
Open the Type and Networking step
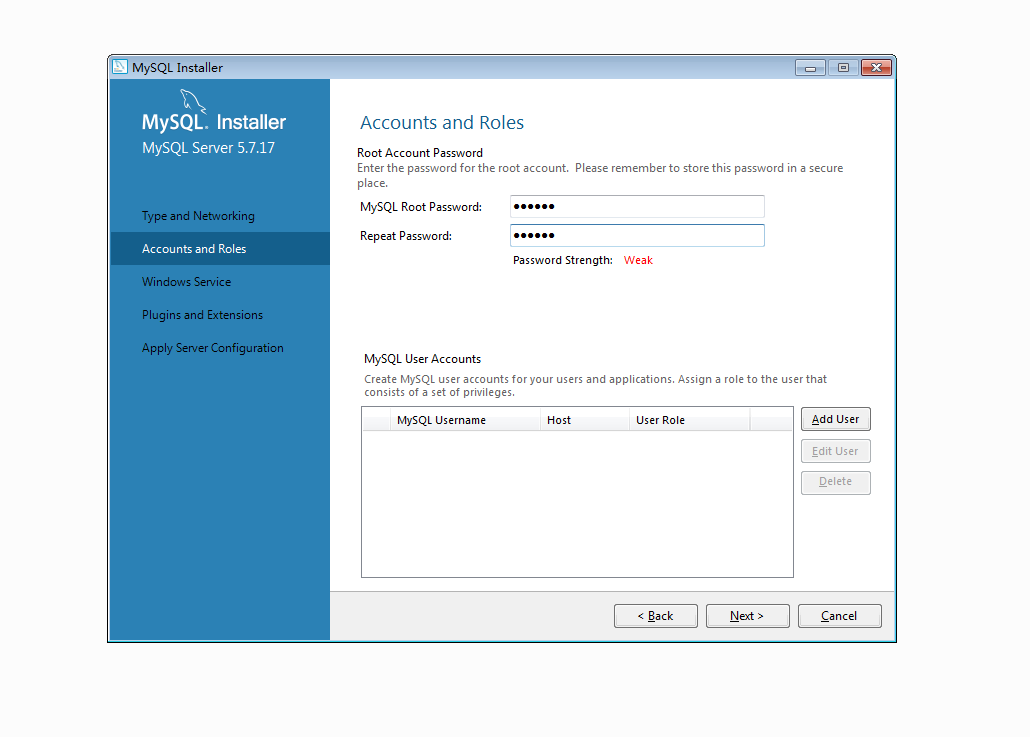(198, 216)
